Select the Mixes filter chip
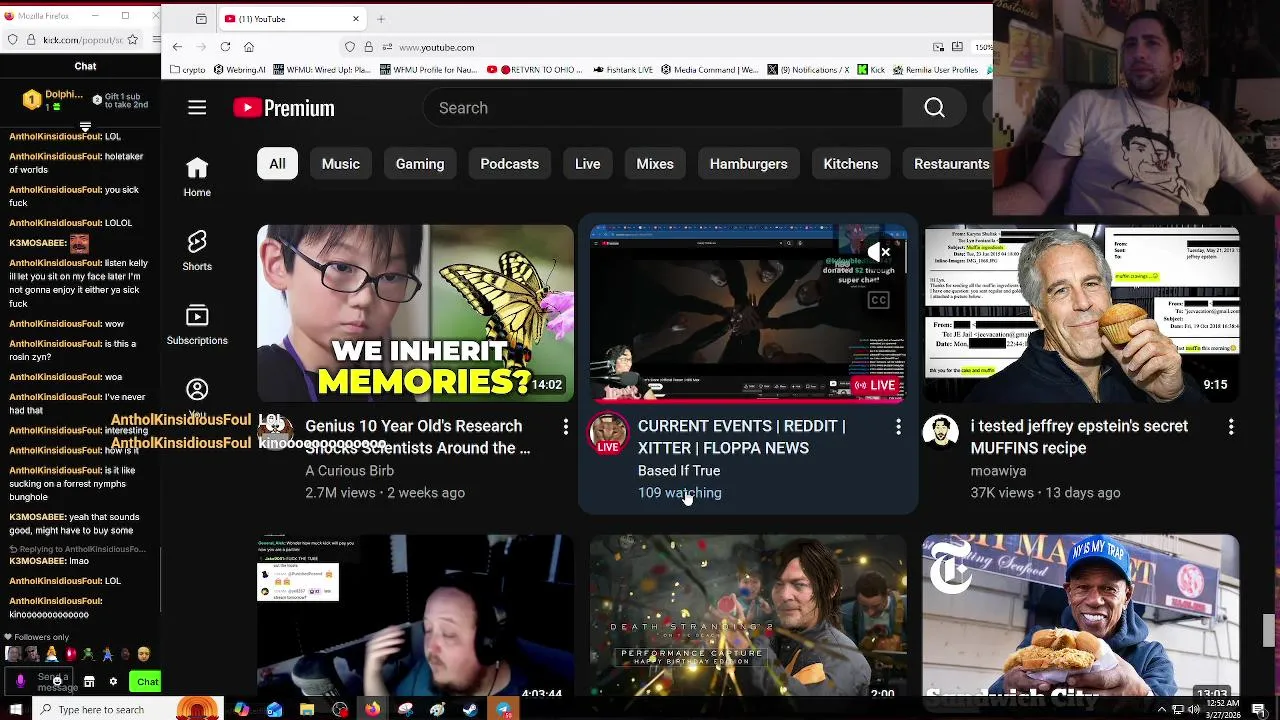The height and width of the screenshot is (720, 1280). 655,164
